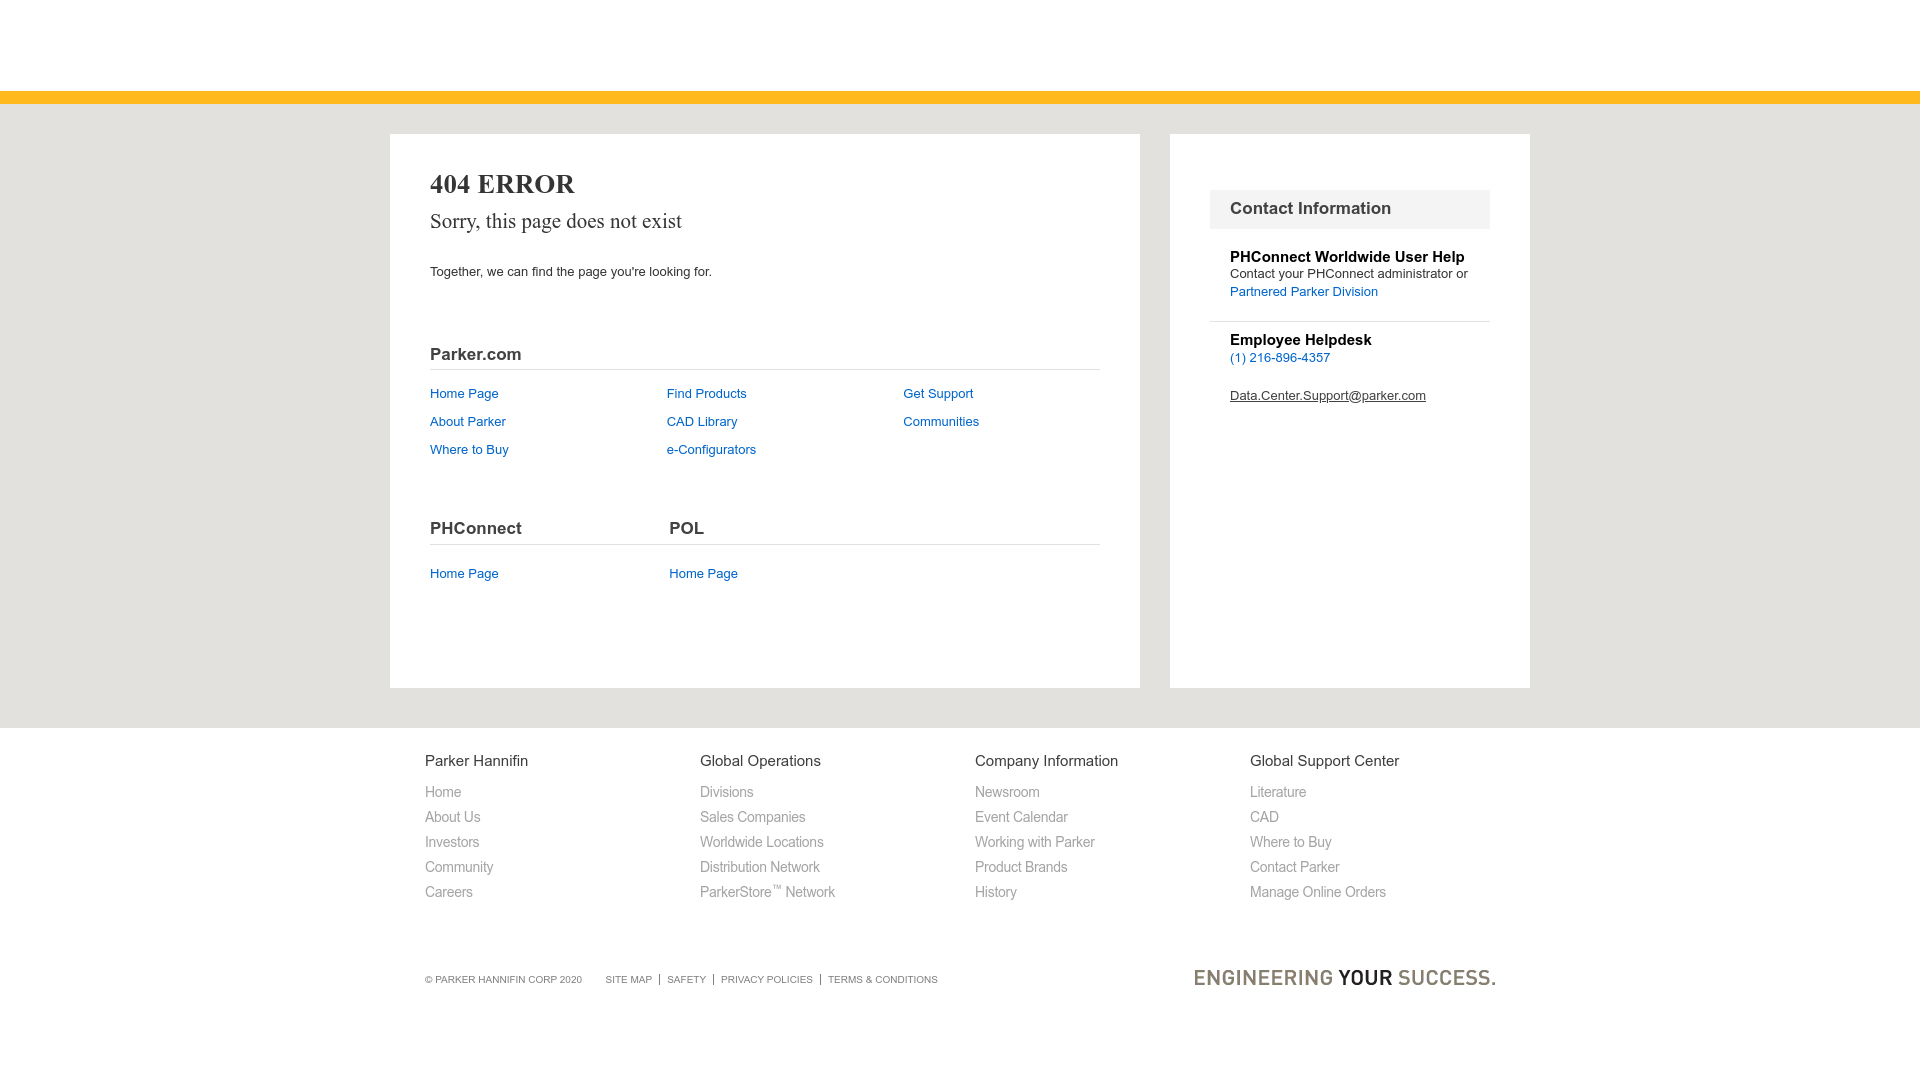Open Literature under Global Support Center
This screenshot has width=1920, height=1080.
(1278, 792)
